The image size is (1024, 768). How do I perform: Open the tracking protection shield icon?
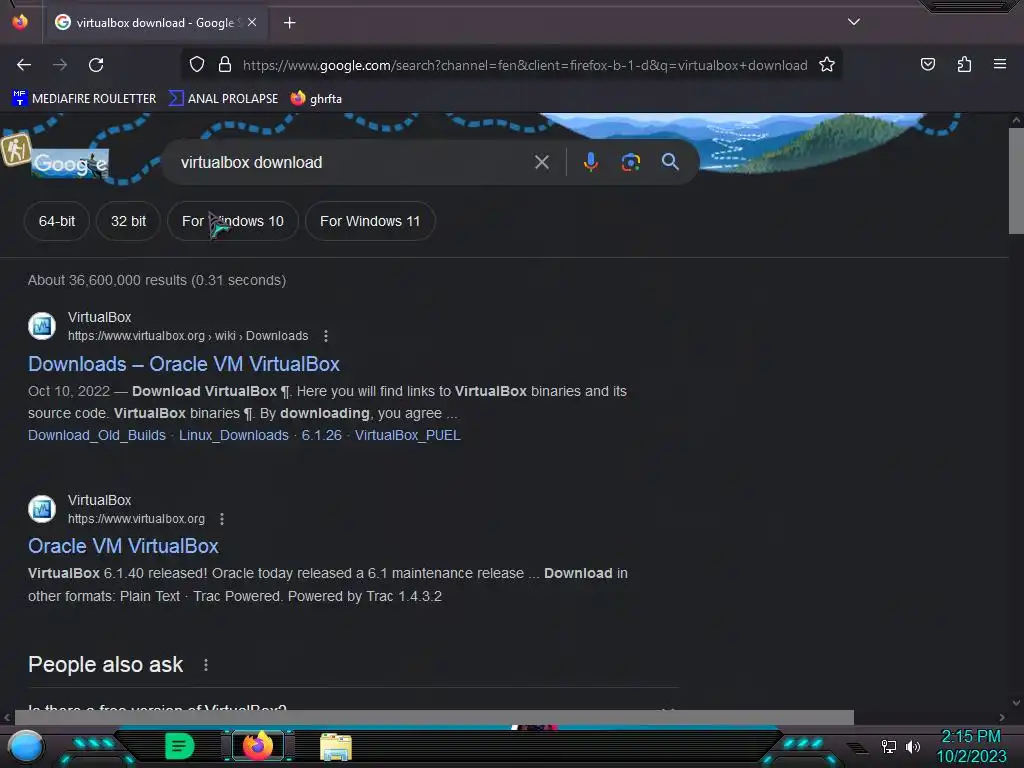coord(197,64)
